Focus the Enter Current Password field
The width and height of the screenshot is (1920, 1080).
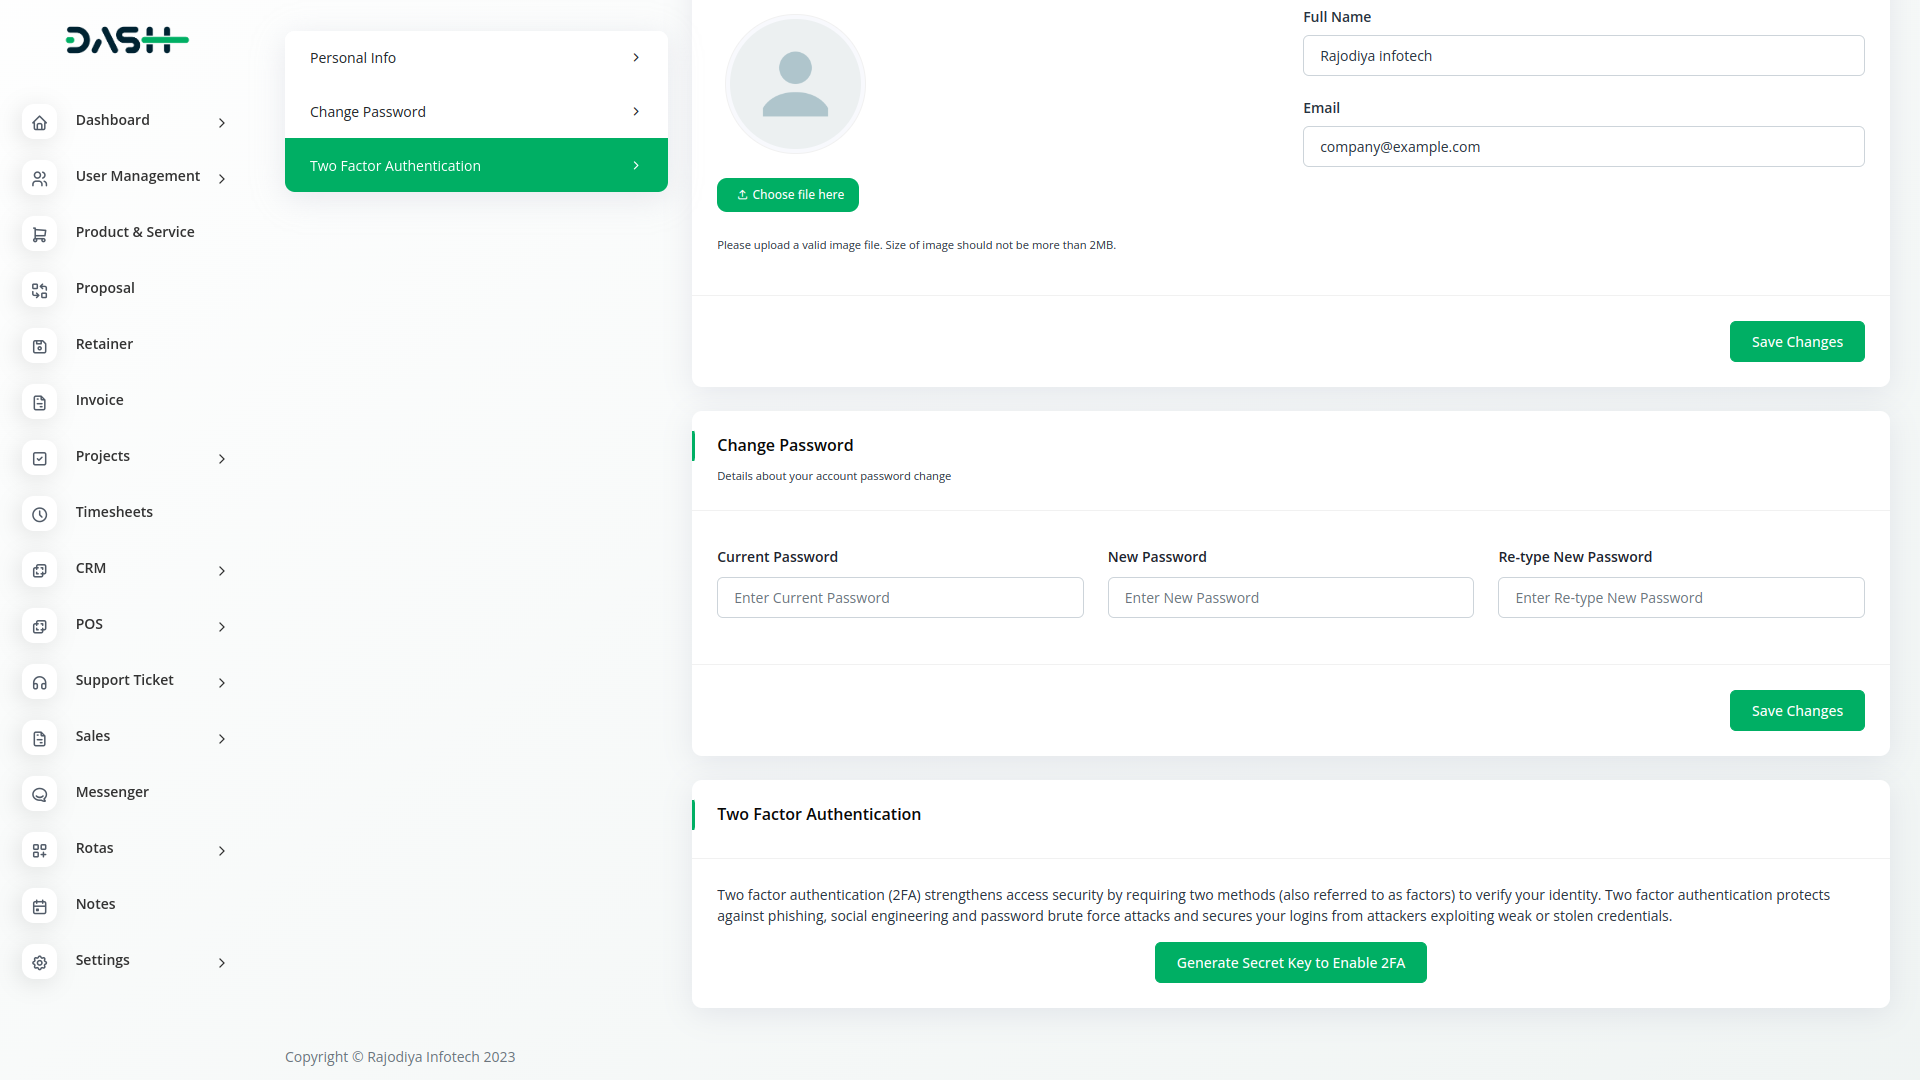coord(900,598)
